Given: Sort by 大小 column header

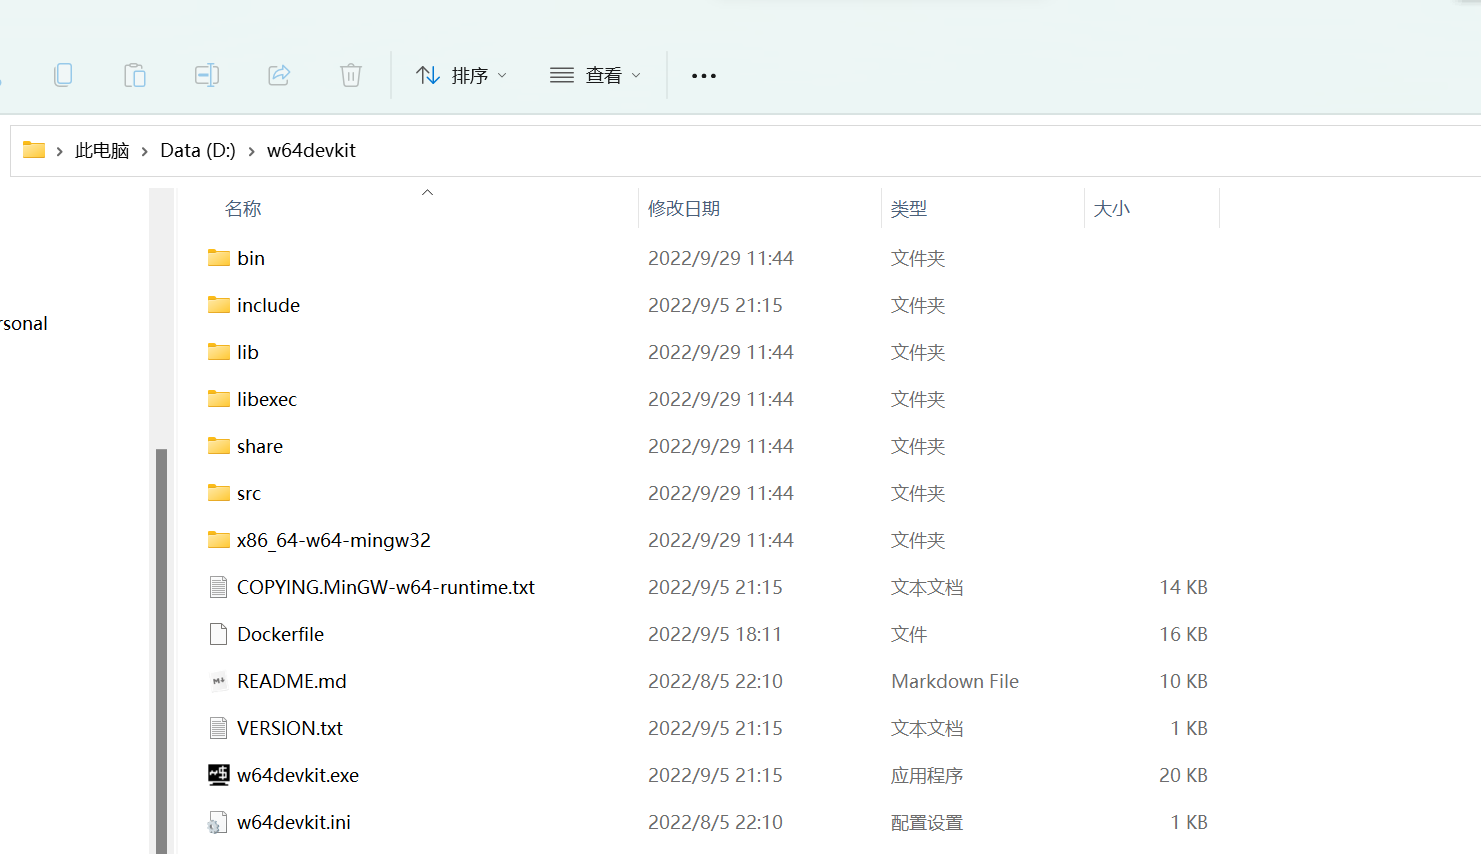Looking at the screenshot, I should (x=1112, y=209).
